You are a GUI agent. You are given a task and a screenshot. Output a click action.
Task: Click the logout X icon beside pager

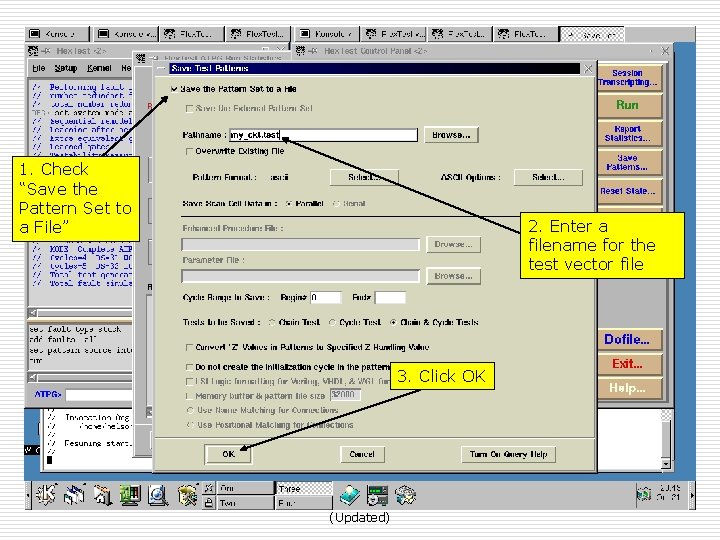(208, 488)
